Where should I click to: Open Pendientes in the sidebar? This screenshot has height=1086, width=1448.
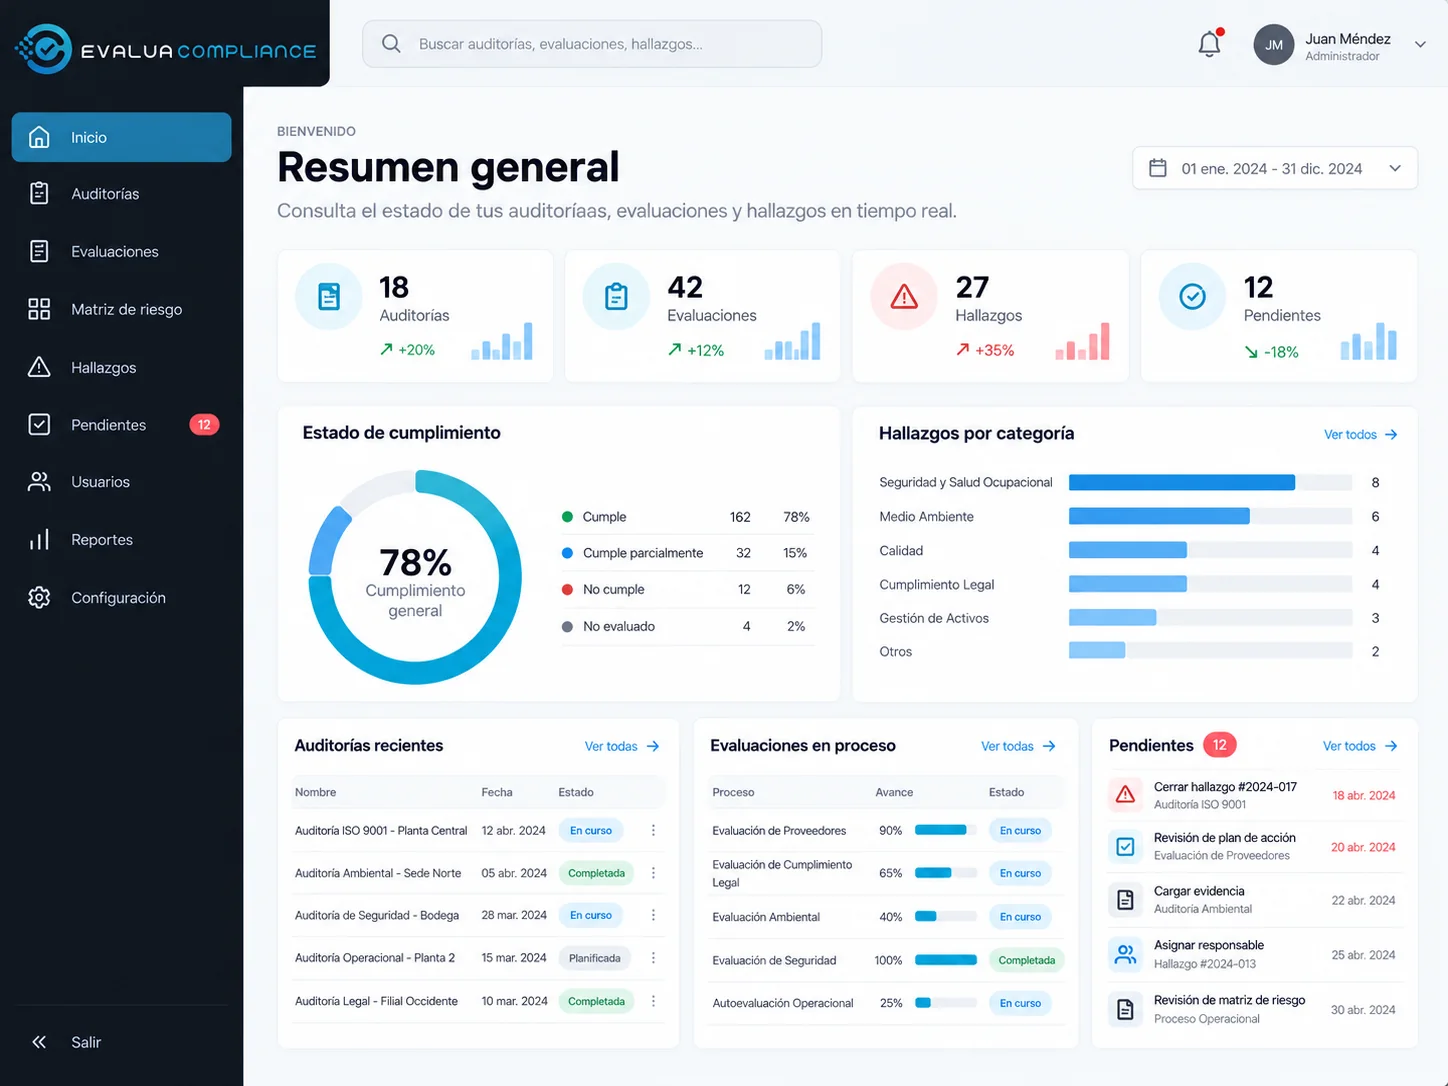tap(121, 425)
